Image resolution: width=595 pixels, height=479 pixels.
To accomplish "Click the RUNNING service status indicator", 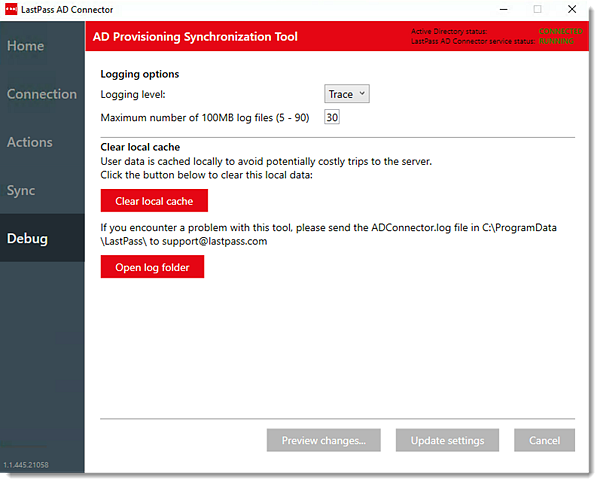I will coord(556,41).
